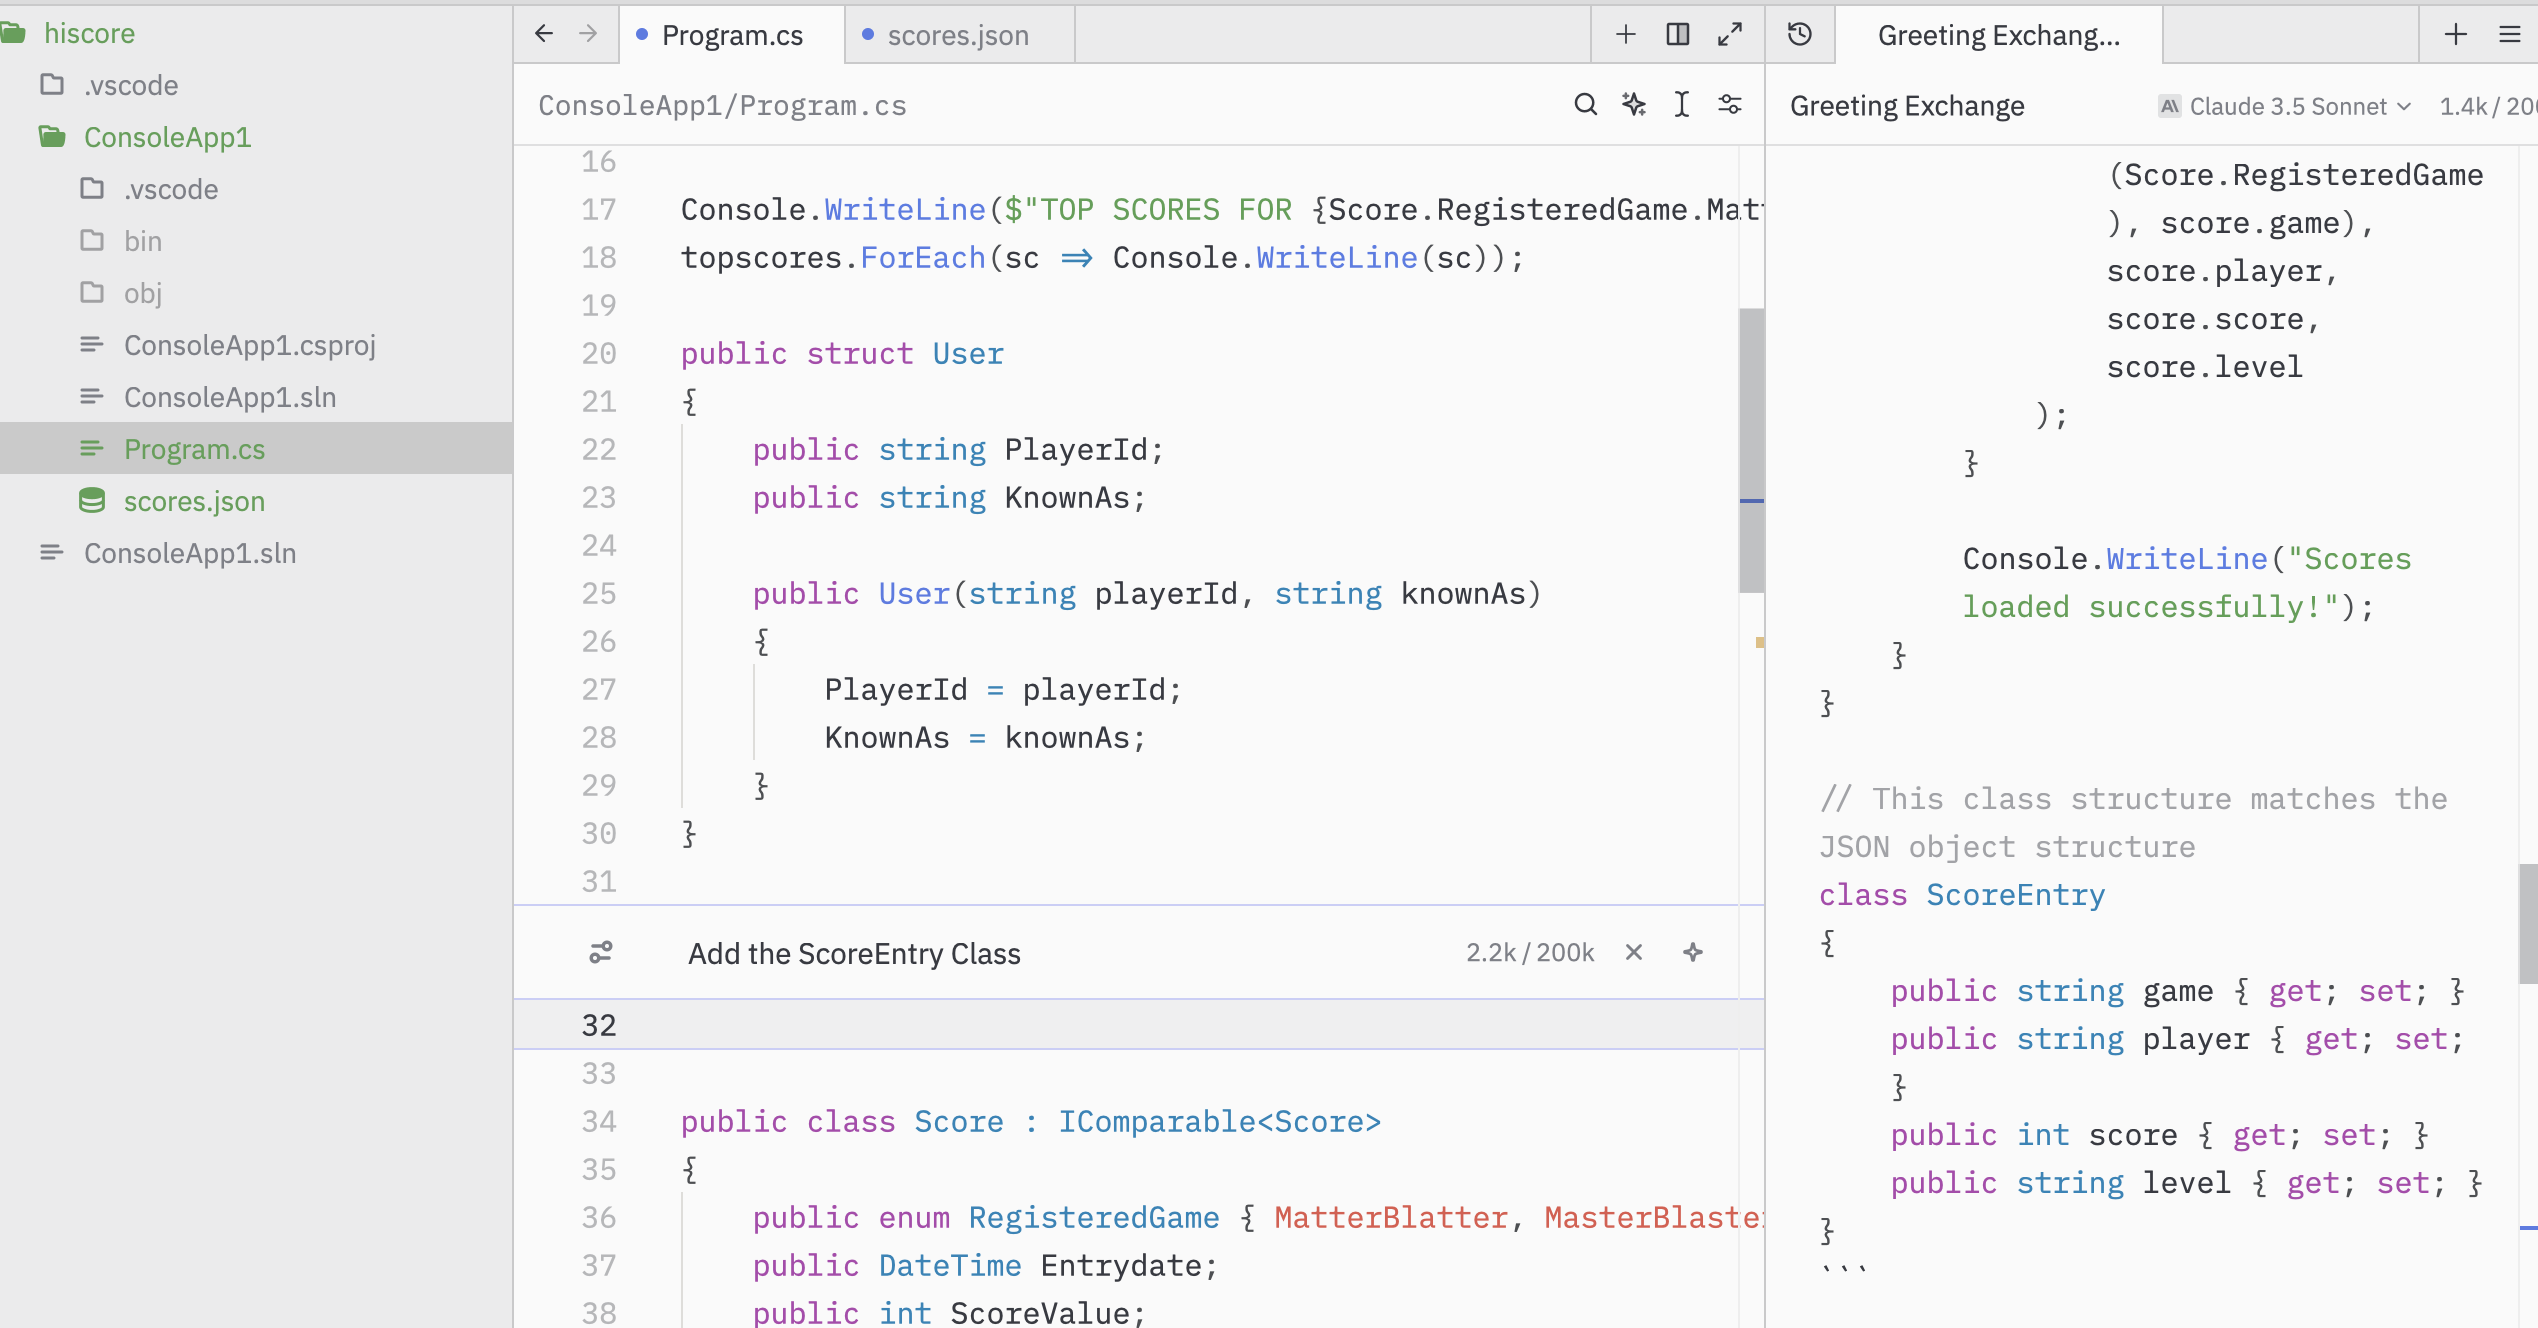The width and height of the screenshot is (2538, 1328).
Task: Split the editor pane
Action: click(1678, 34)
